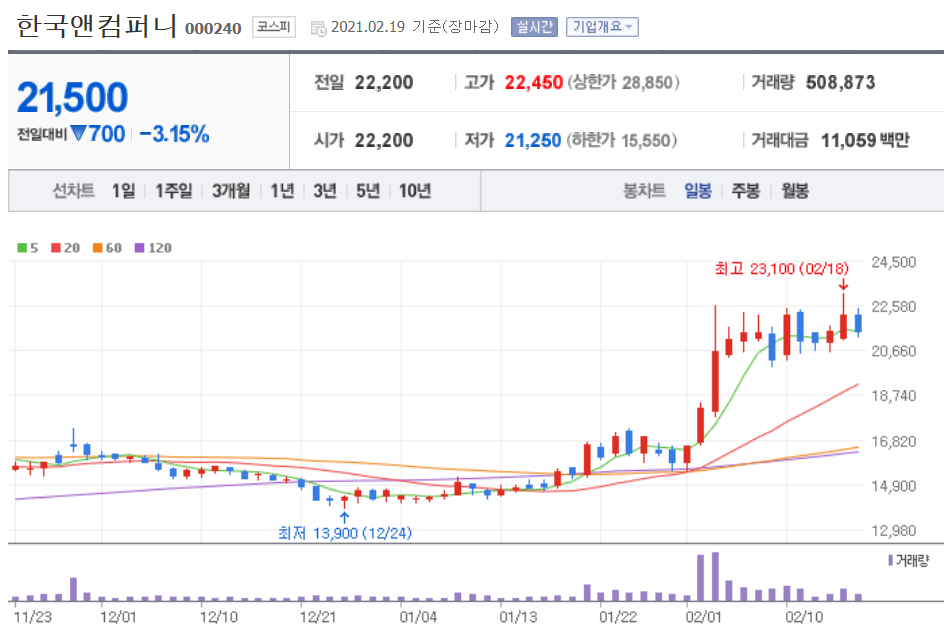Click the 선차트 label
Image resolution: width=944 pixels, height=639 pixels.
coord(73,191)
